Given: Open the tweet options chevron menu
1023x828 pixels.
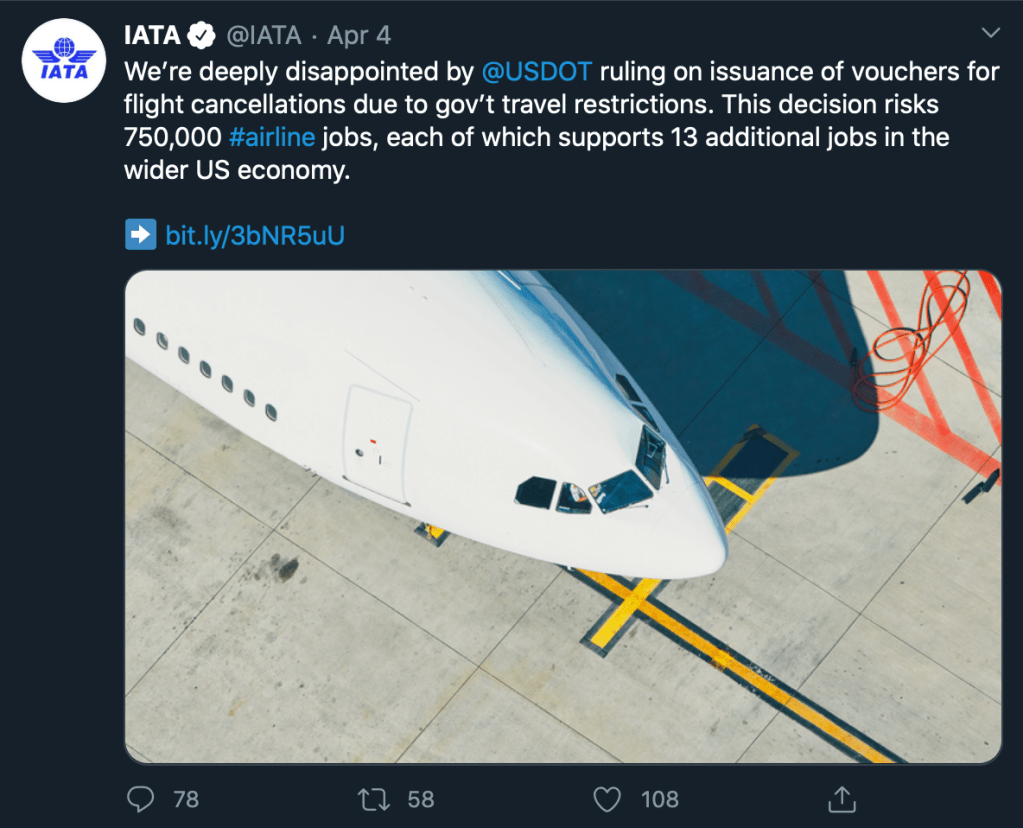Looking at the screenshot, I should point(991,34).
